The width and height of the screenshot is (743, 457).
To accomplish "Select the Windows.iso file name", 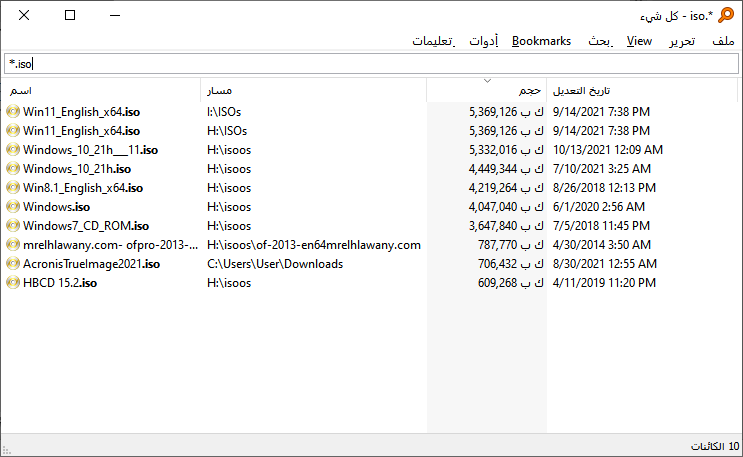I will click(56, 207).
